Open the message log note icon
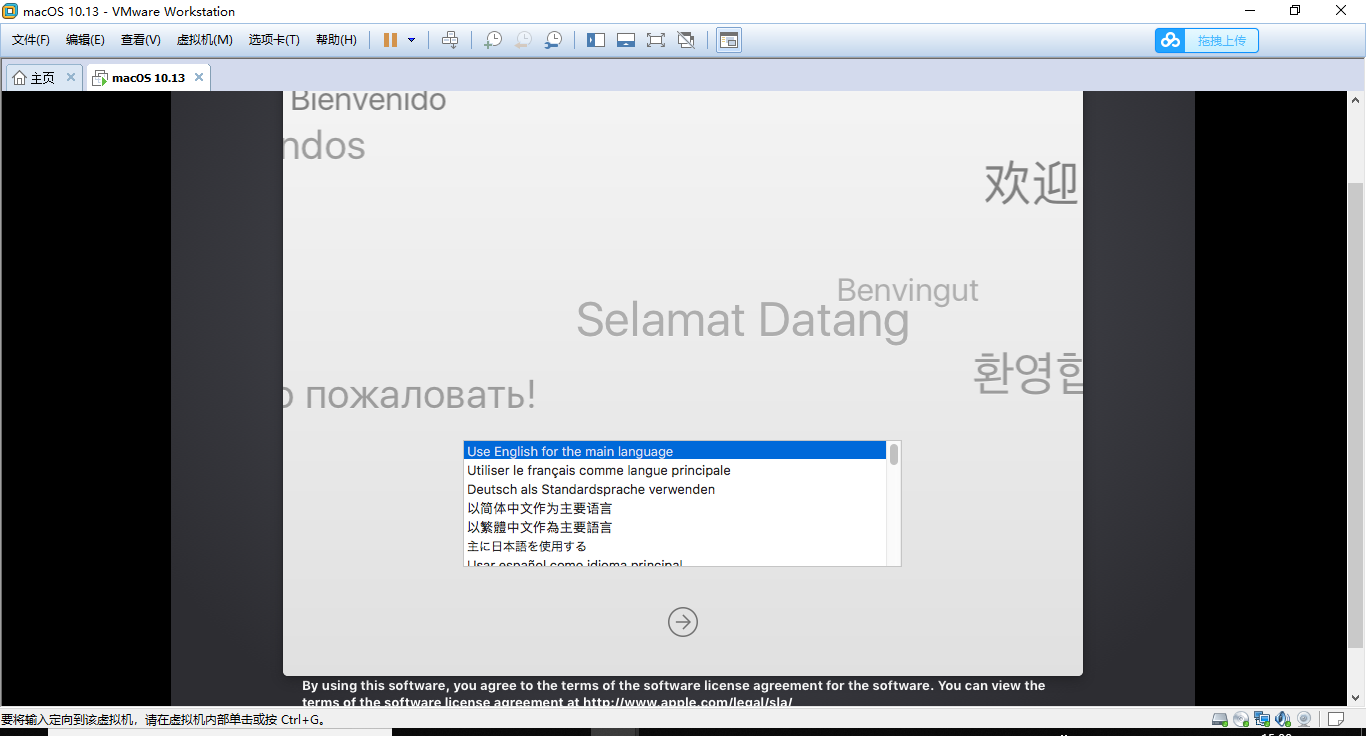The width and height of the screenshot is (1366, 736). [1336, 719]
